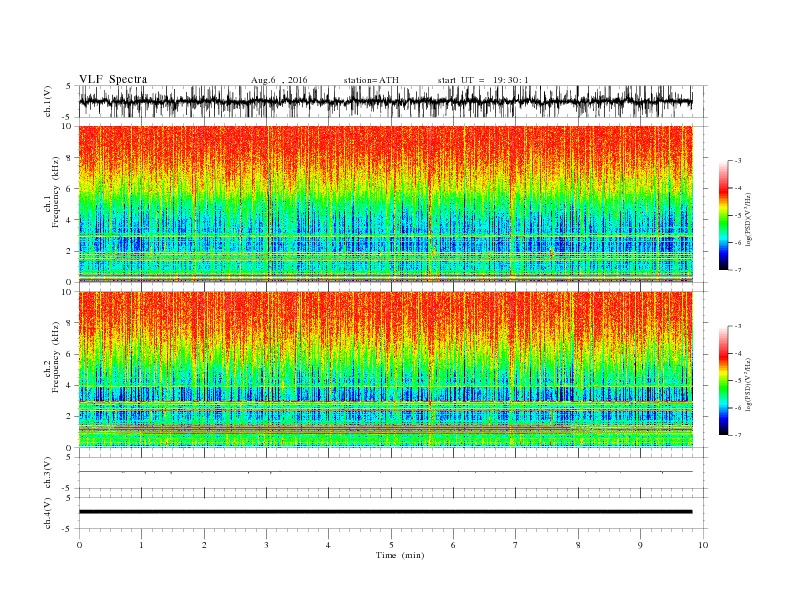Click the "ch.4(V)" axis label
The image size is (792, 612).
pyautogui.click(x=48, y=513)
